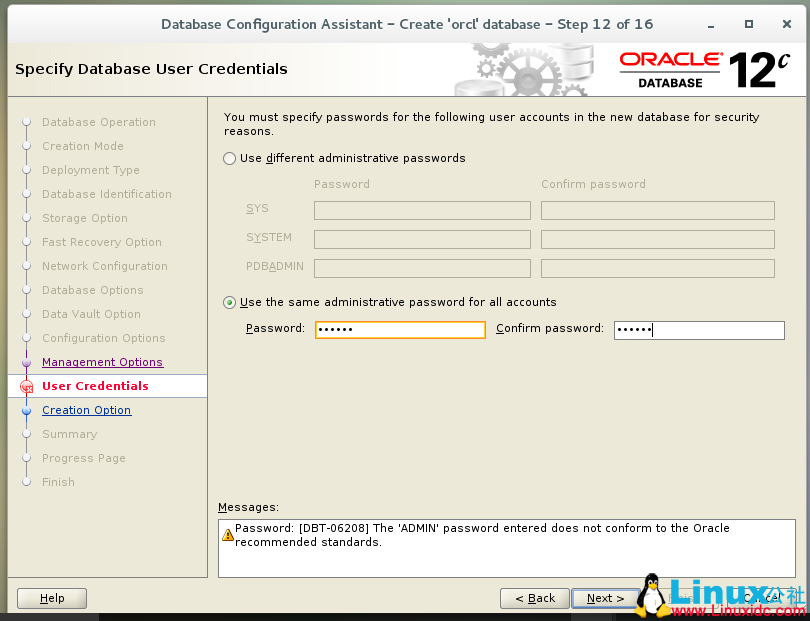Viewport: 810px width, 621px height.
Task: Click the Back button
Action: (x=534, y=598)
